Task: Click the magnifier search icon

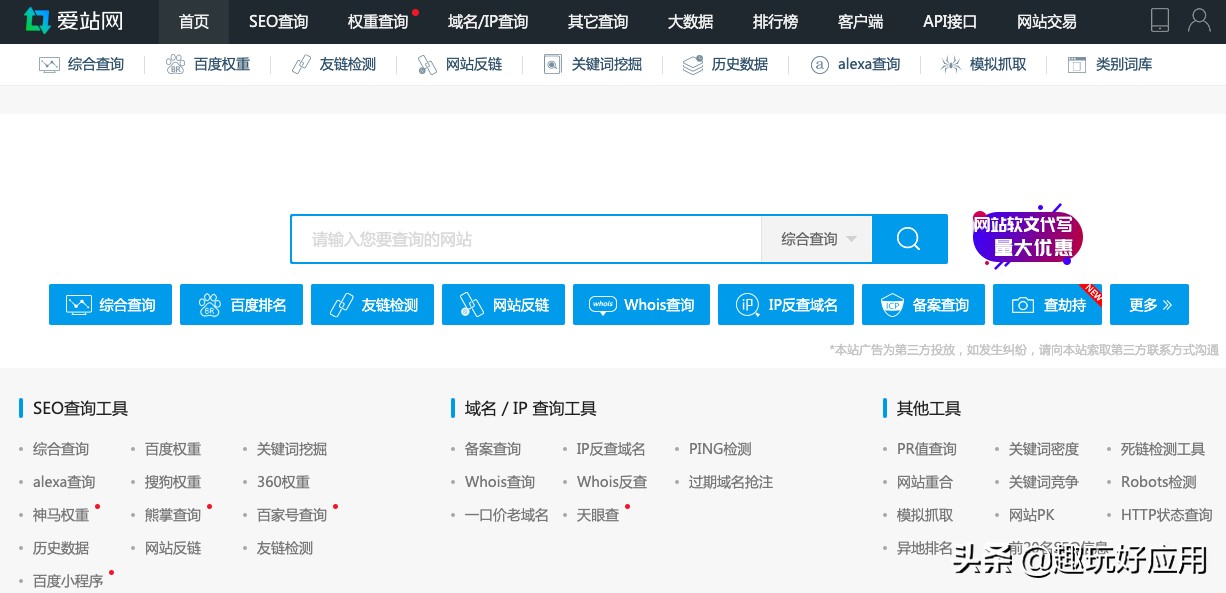Action: coord(908,238)
